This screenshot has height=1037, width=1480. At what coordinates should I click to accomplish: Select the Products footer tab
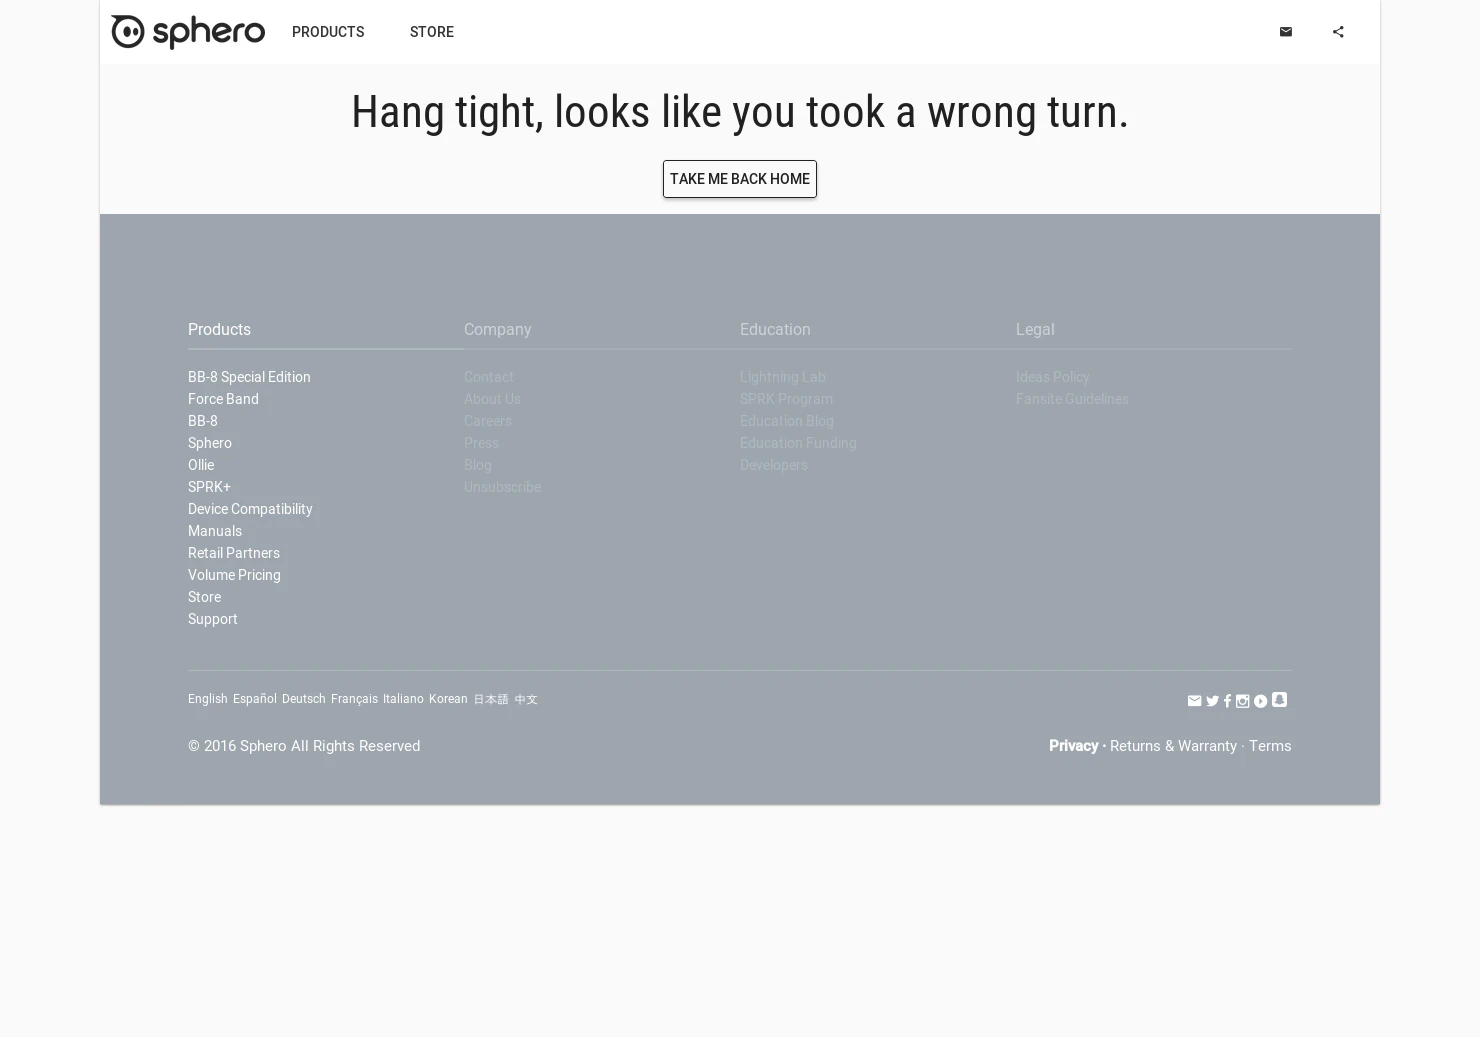tap(219, 329)
